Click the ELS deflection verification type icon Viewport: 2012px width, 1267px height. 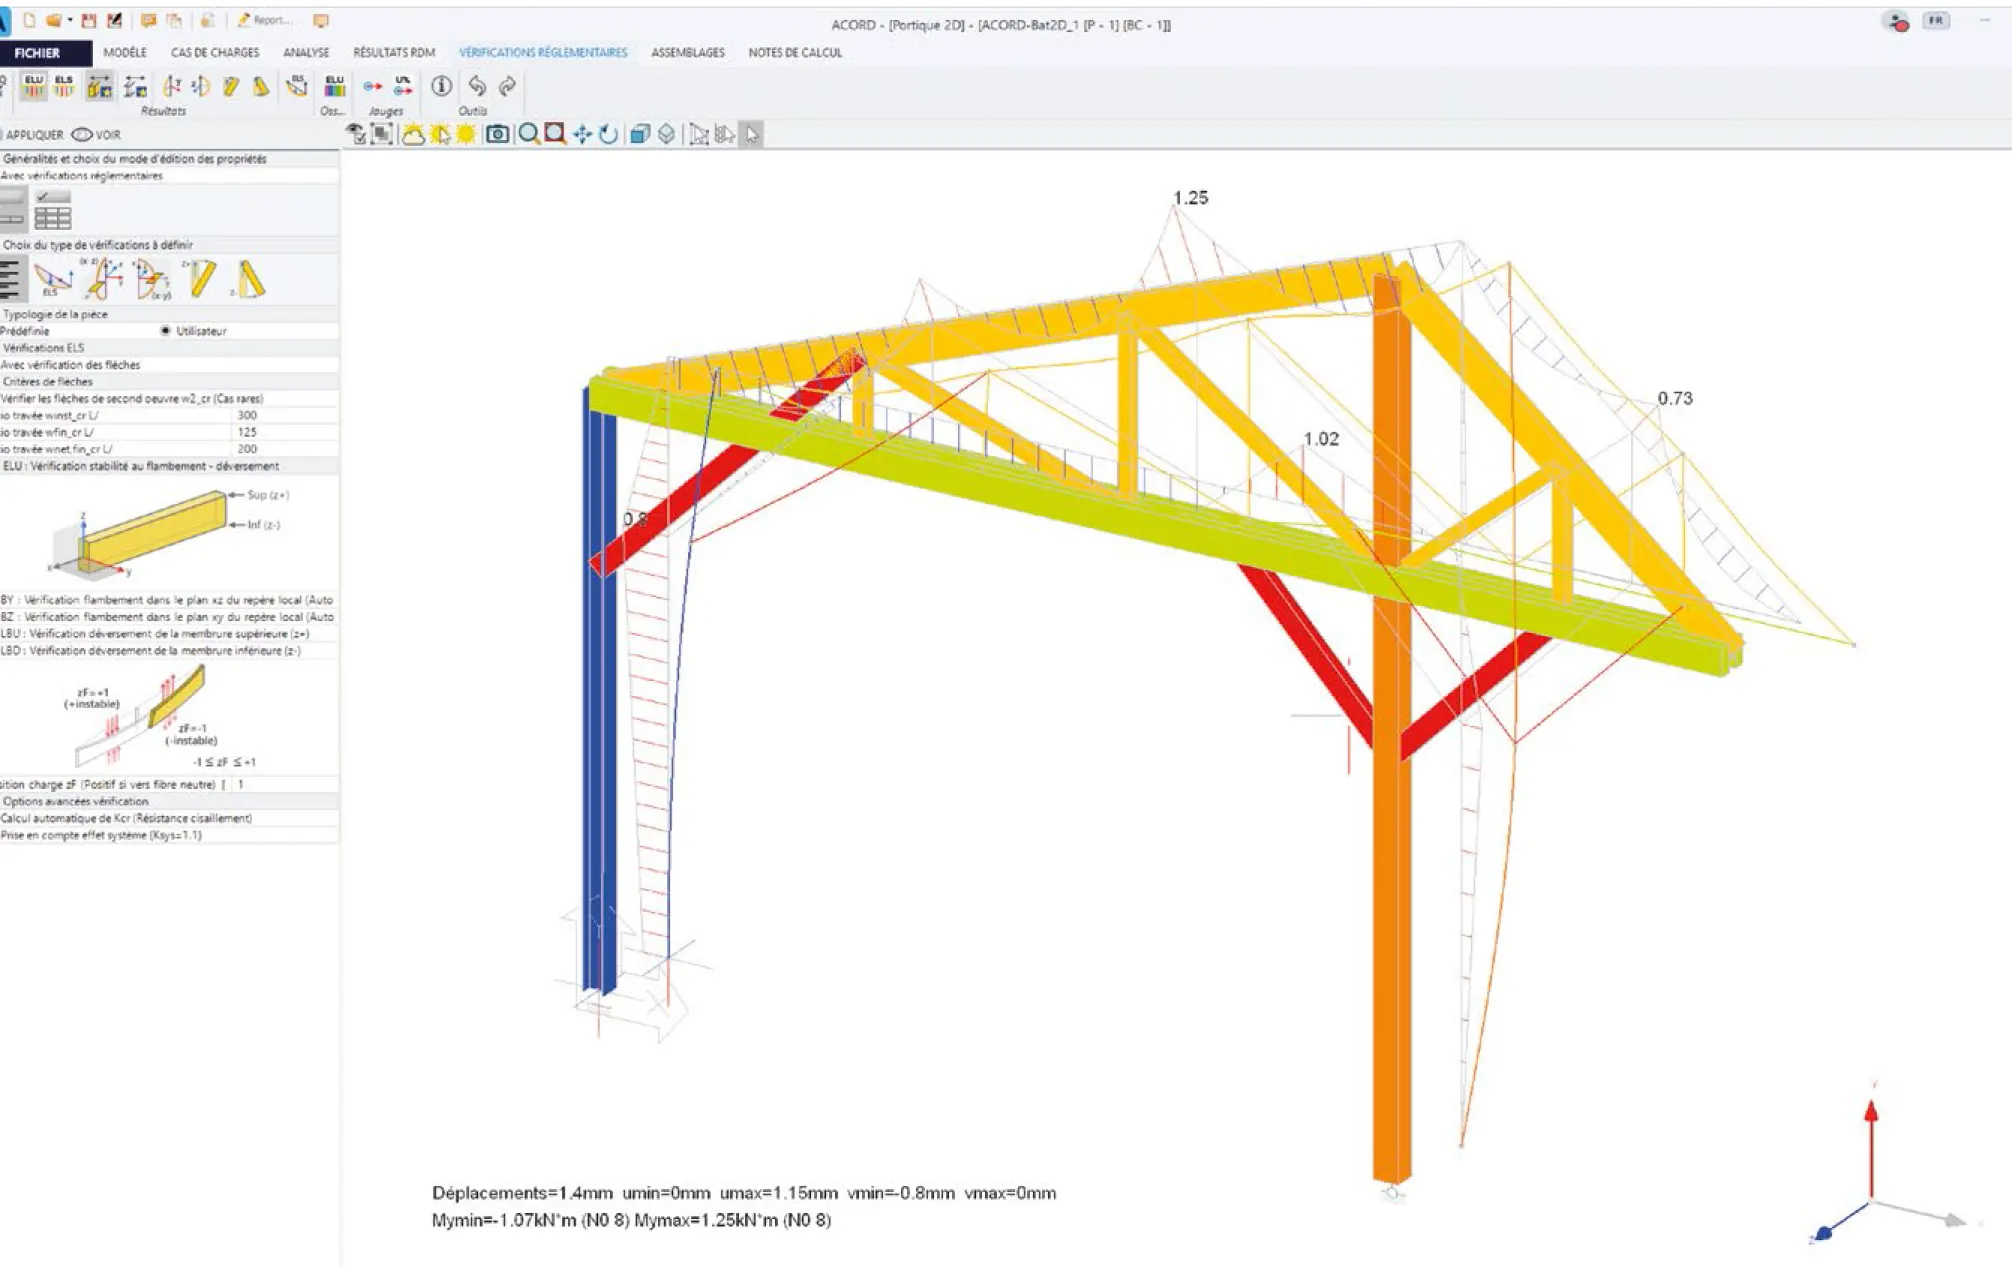tap(53, 279)
